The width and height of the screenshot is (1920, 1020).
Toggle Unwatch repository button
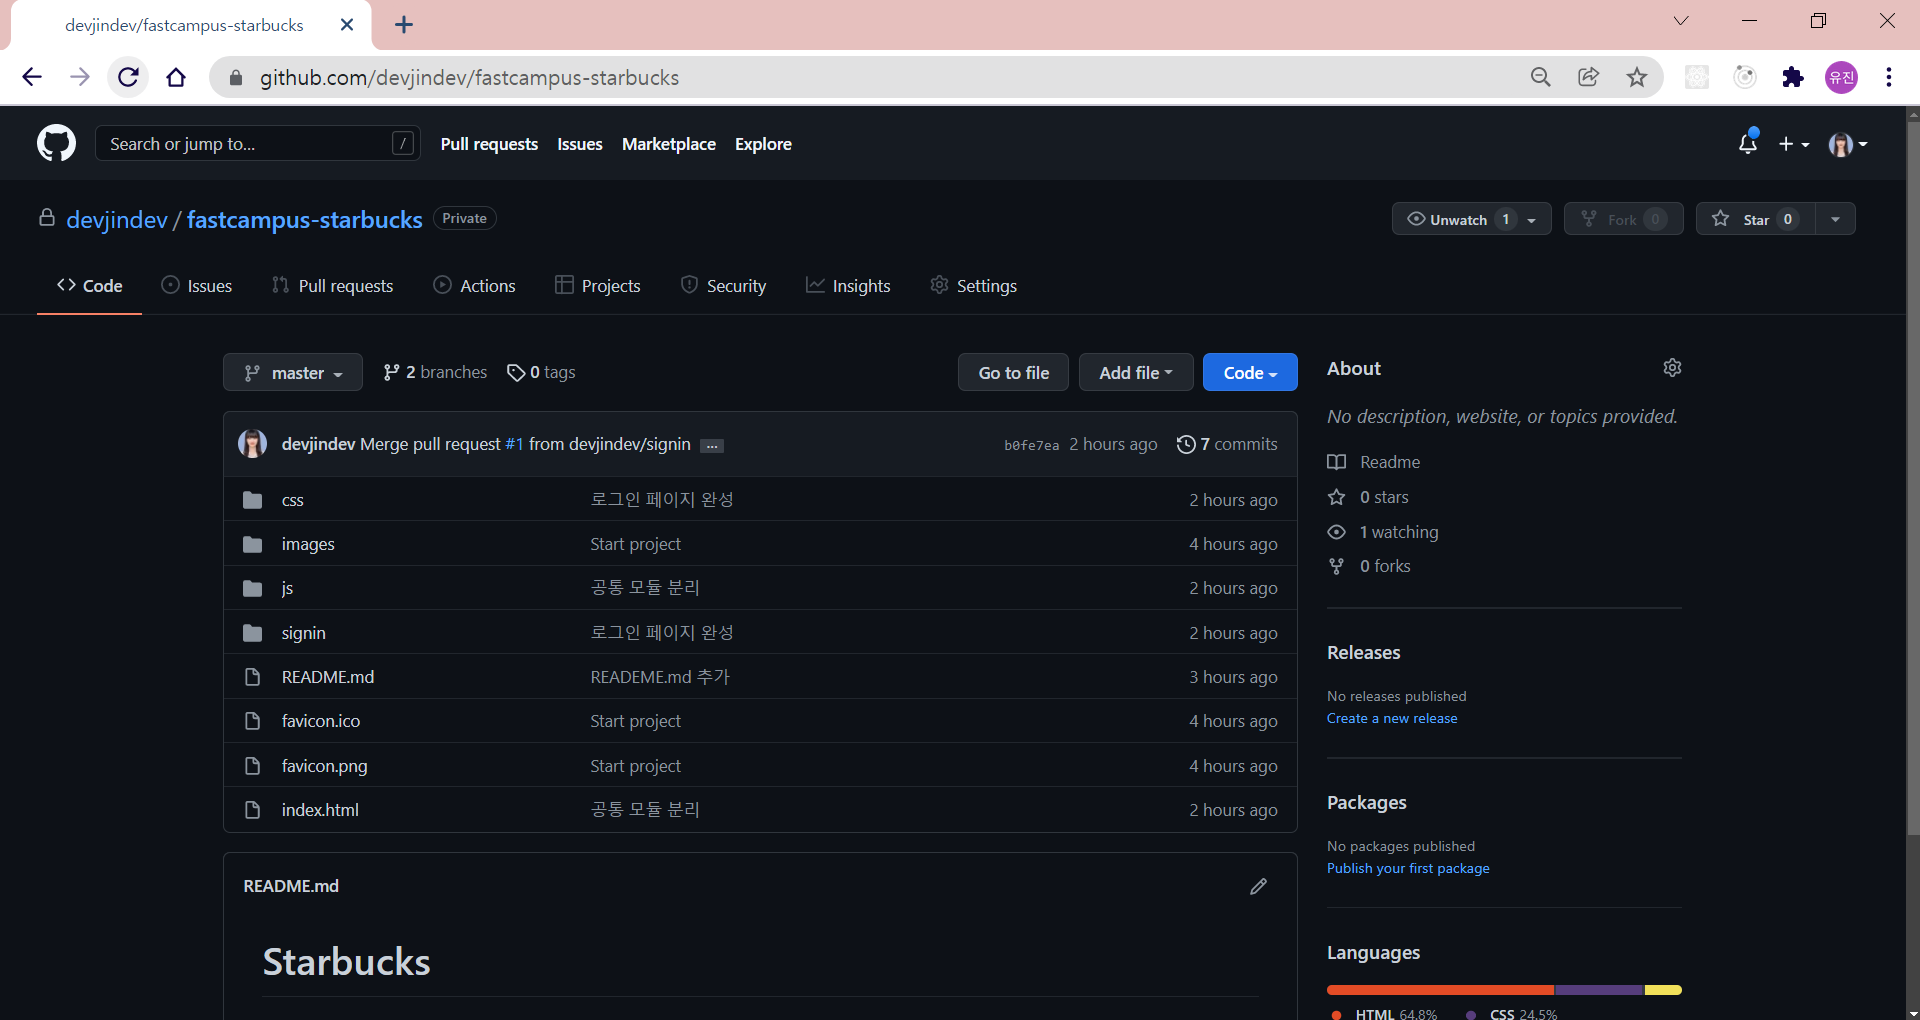1471,219
